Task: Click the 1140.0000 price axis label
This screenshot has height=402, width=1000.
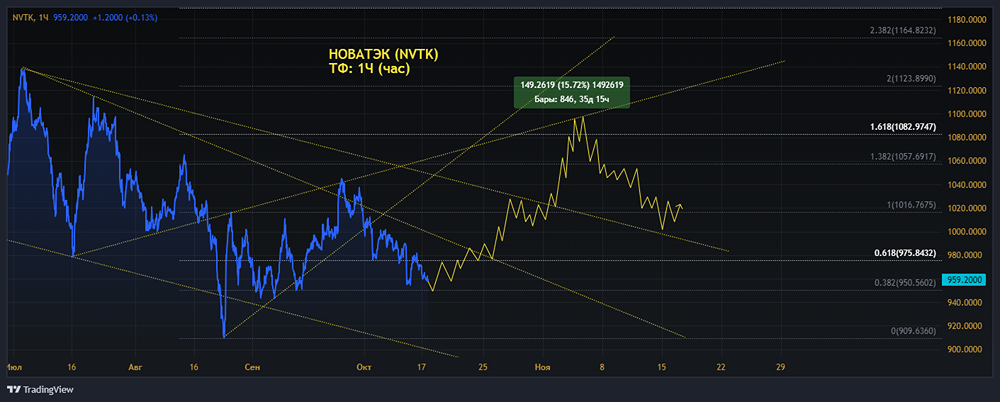Action: pos(967,67)
